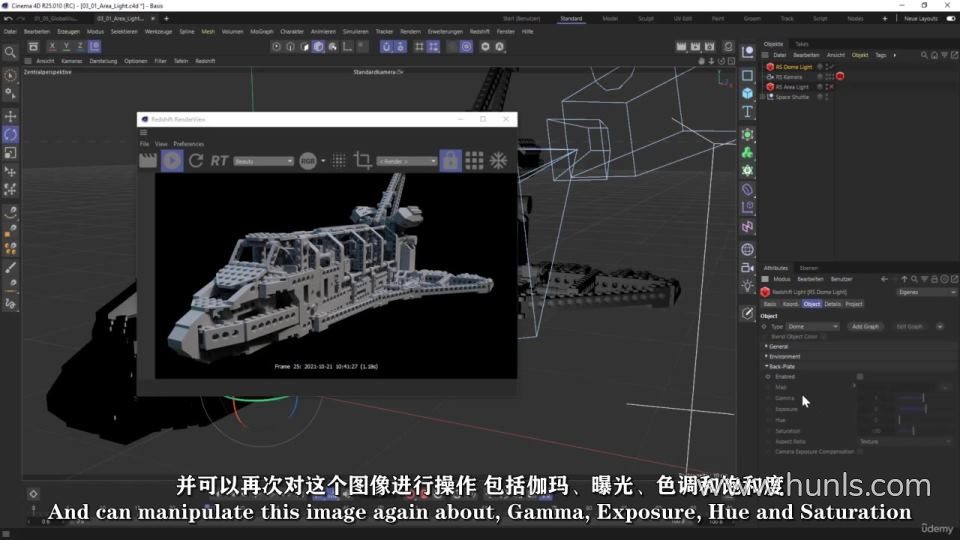Open the MoGraph menu
The height and width of the screenshot is (540, 960).
[x=261, y=31]
